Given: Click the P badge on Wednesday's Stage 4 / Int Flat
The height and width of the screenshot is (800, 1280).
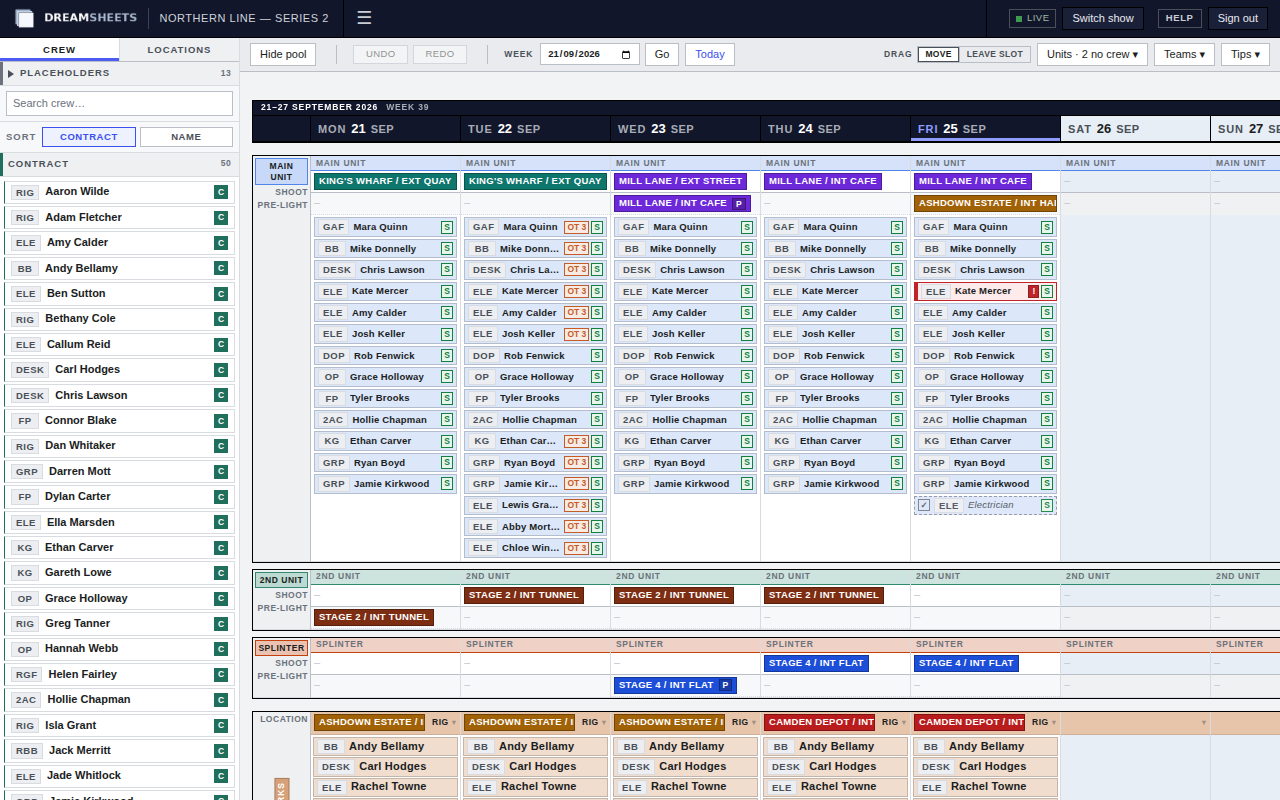Looking at the screenshot, I should [x=725, y=685].
